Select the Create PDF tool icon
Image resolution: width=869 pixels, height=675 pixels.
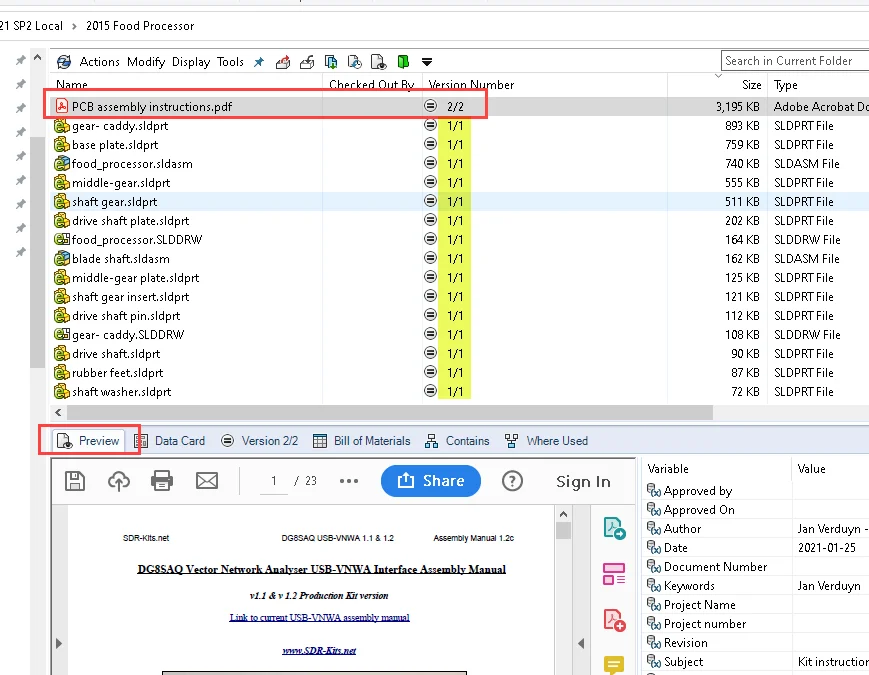tap(614, 620)
